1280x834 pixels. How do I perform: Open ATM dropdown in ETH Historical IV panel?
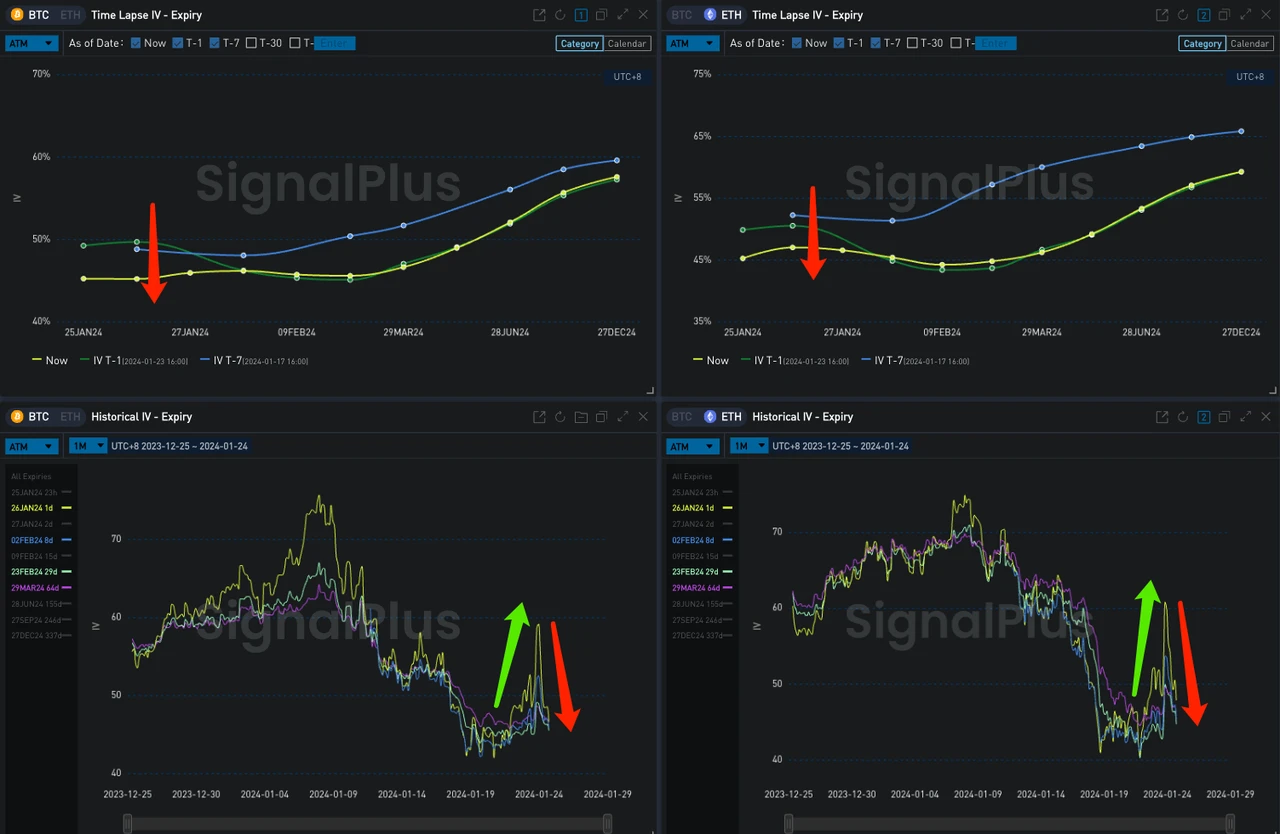tap(692, 446)
